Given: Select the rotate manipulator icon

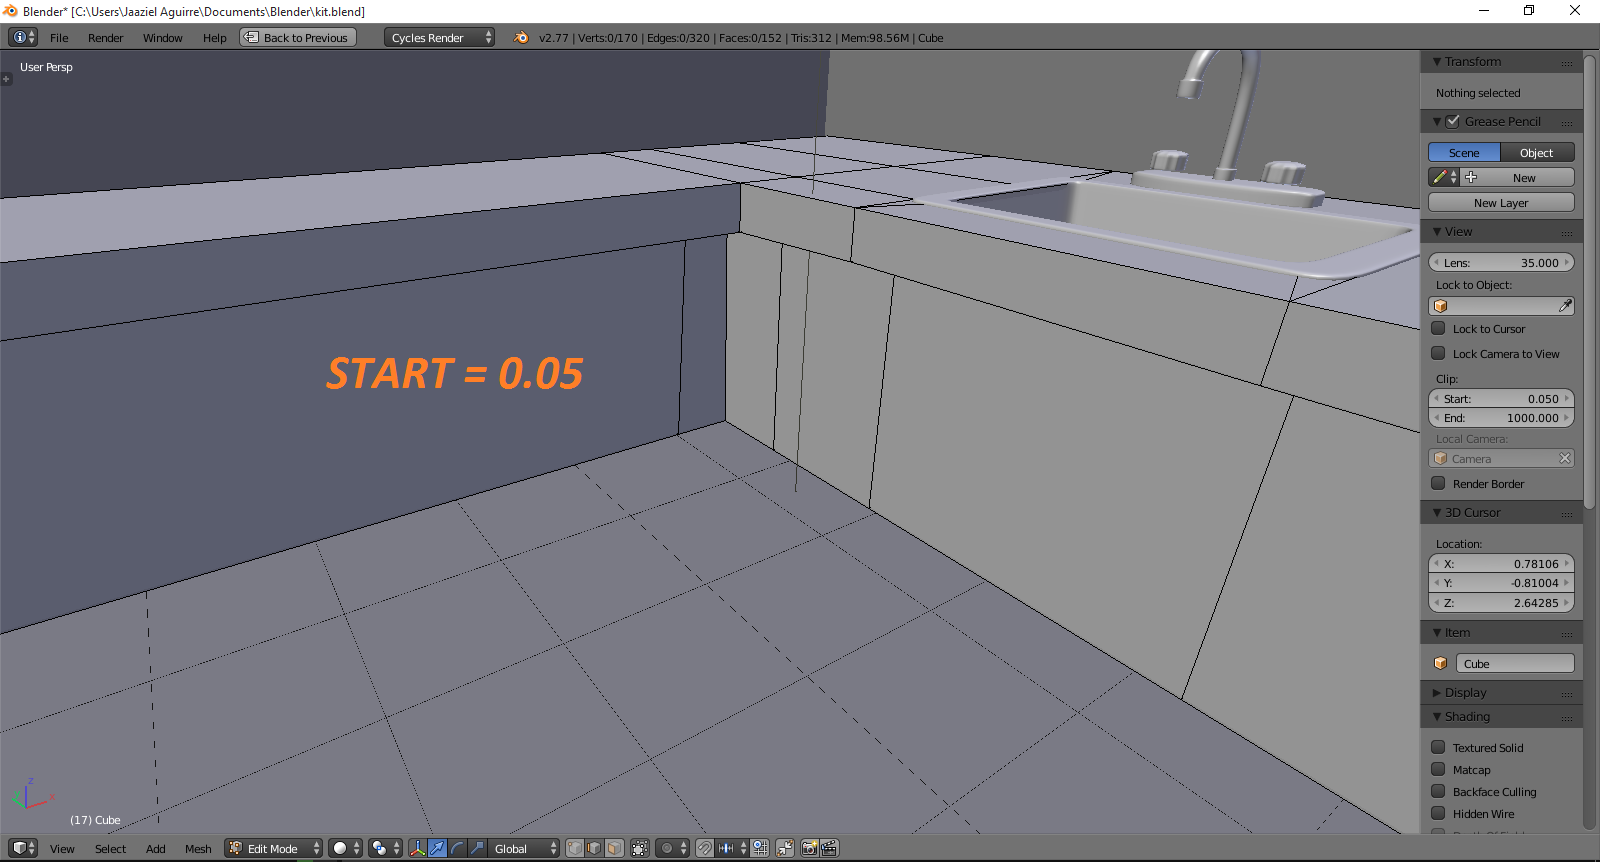Looking at the screenshot, I should (x=457, y=848).
